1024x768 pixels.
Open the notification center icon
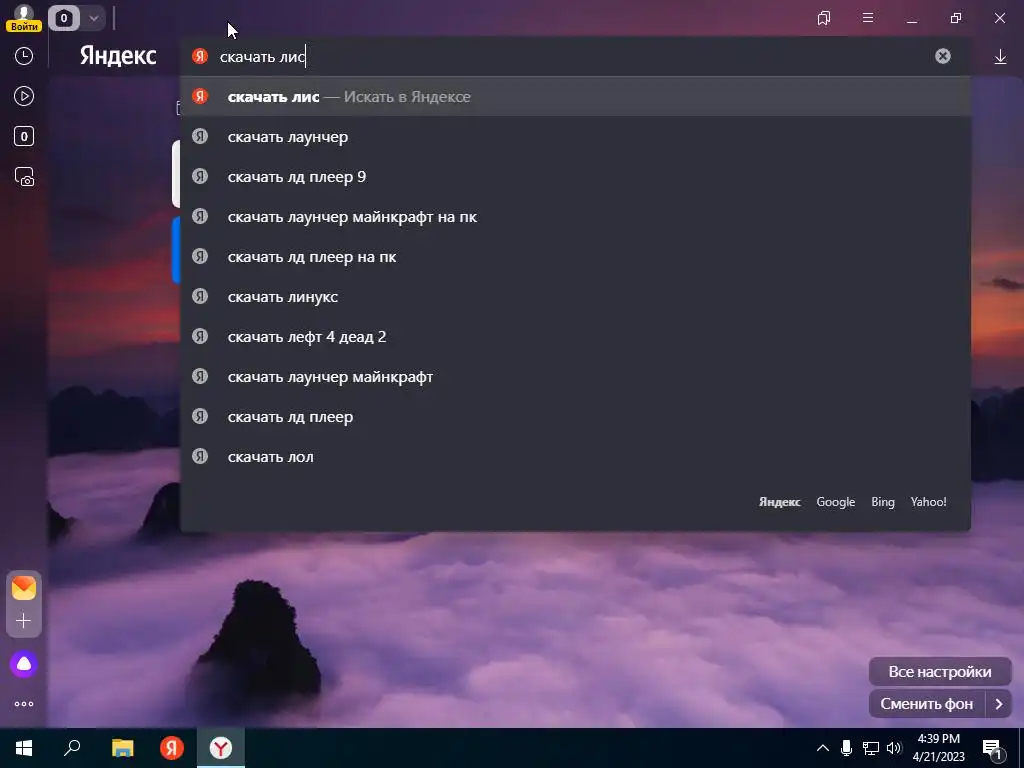click(992, 749)
